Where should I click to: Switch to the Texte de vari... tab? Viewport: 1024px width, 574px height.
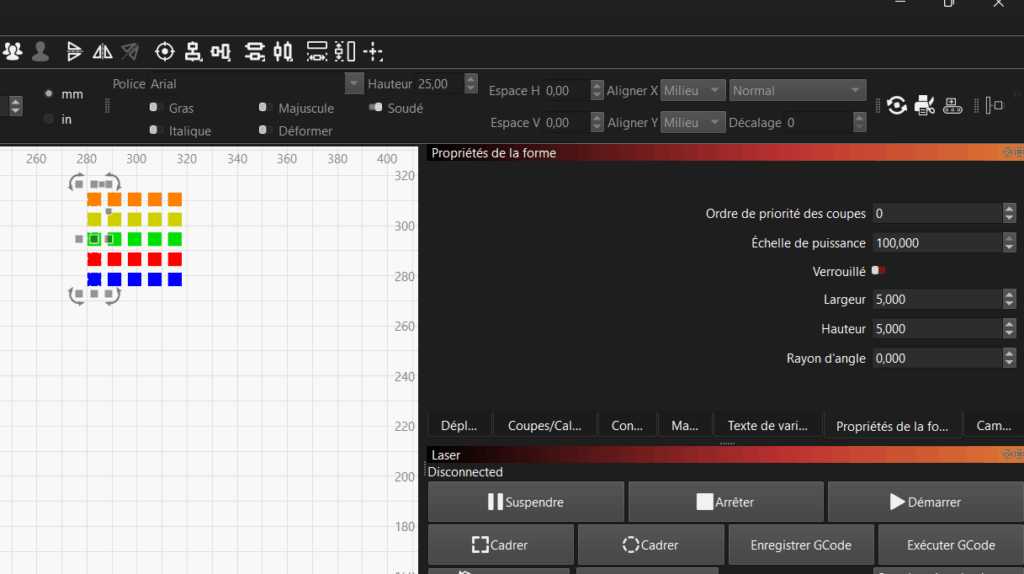click(x=767, y=425)
